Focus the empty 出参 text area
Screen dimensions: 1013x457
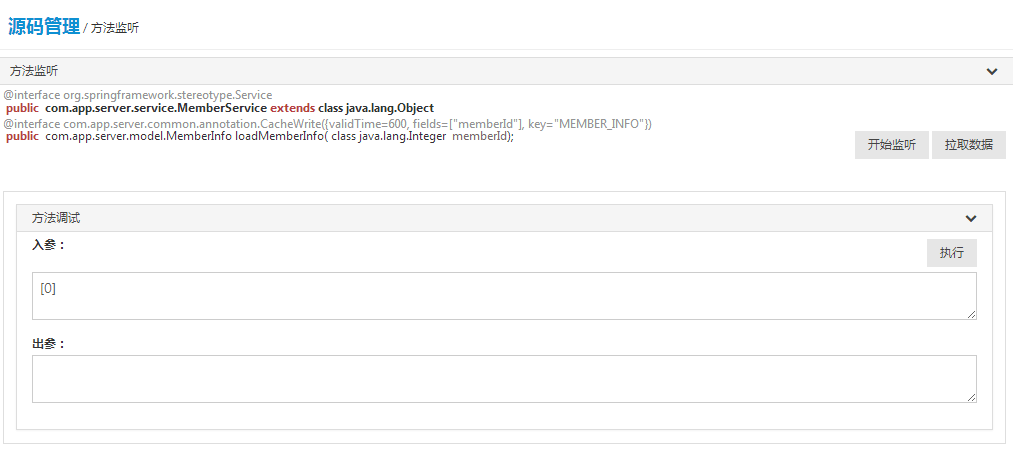[x=504, y=379]
